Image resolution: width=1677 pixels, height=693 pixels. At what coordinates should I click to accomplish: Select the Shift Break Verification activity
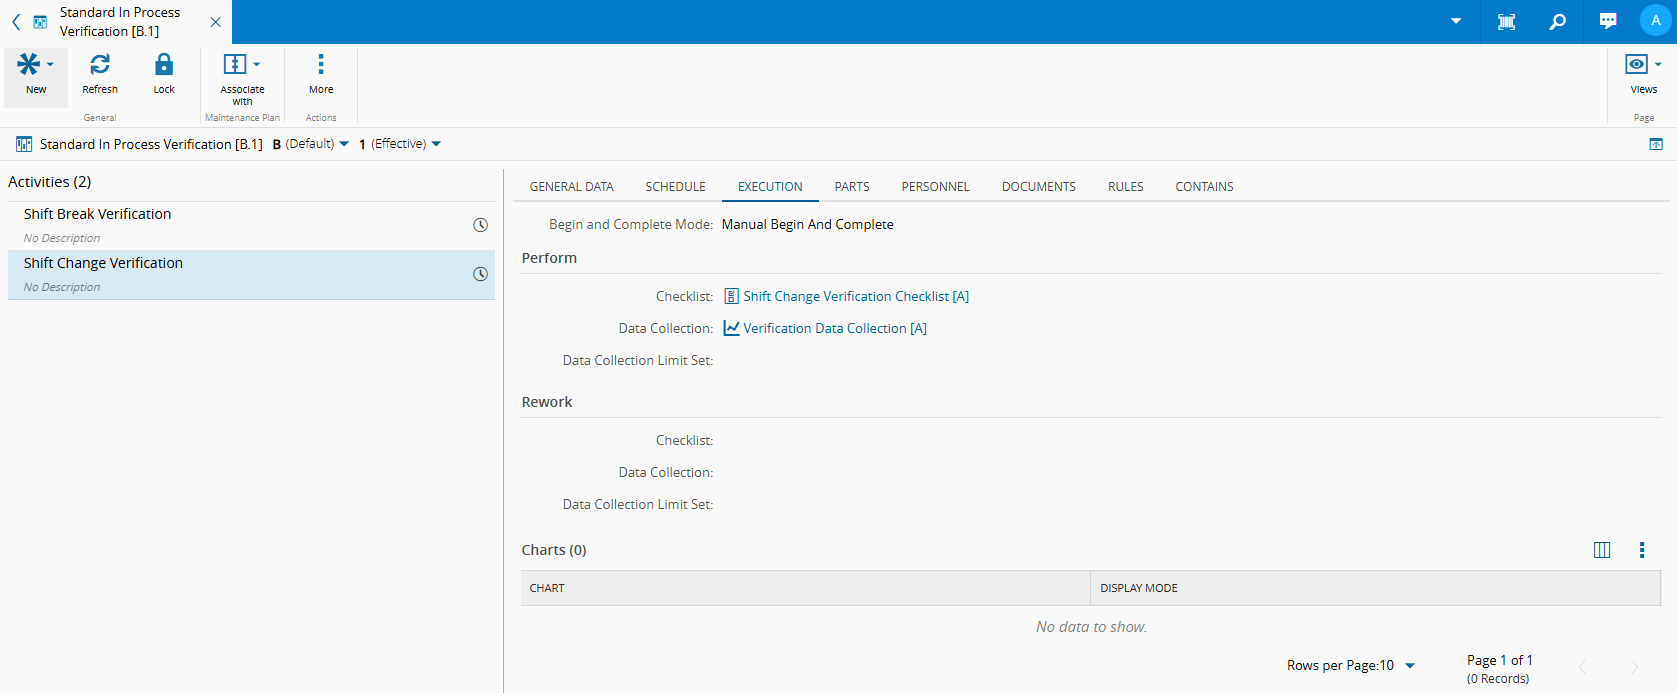click(98, 214)
